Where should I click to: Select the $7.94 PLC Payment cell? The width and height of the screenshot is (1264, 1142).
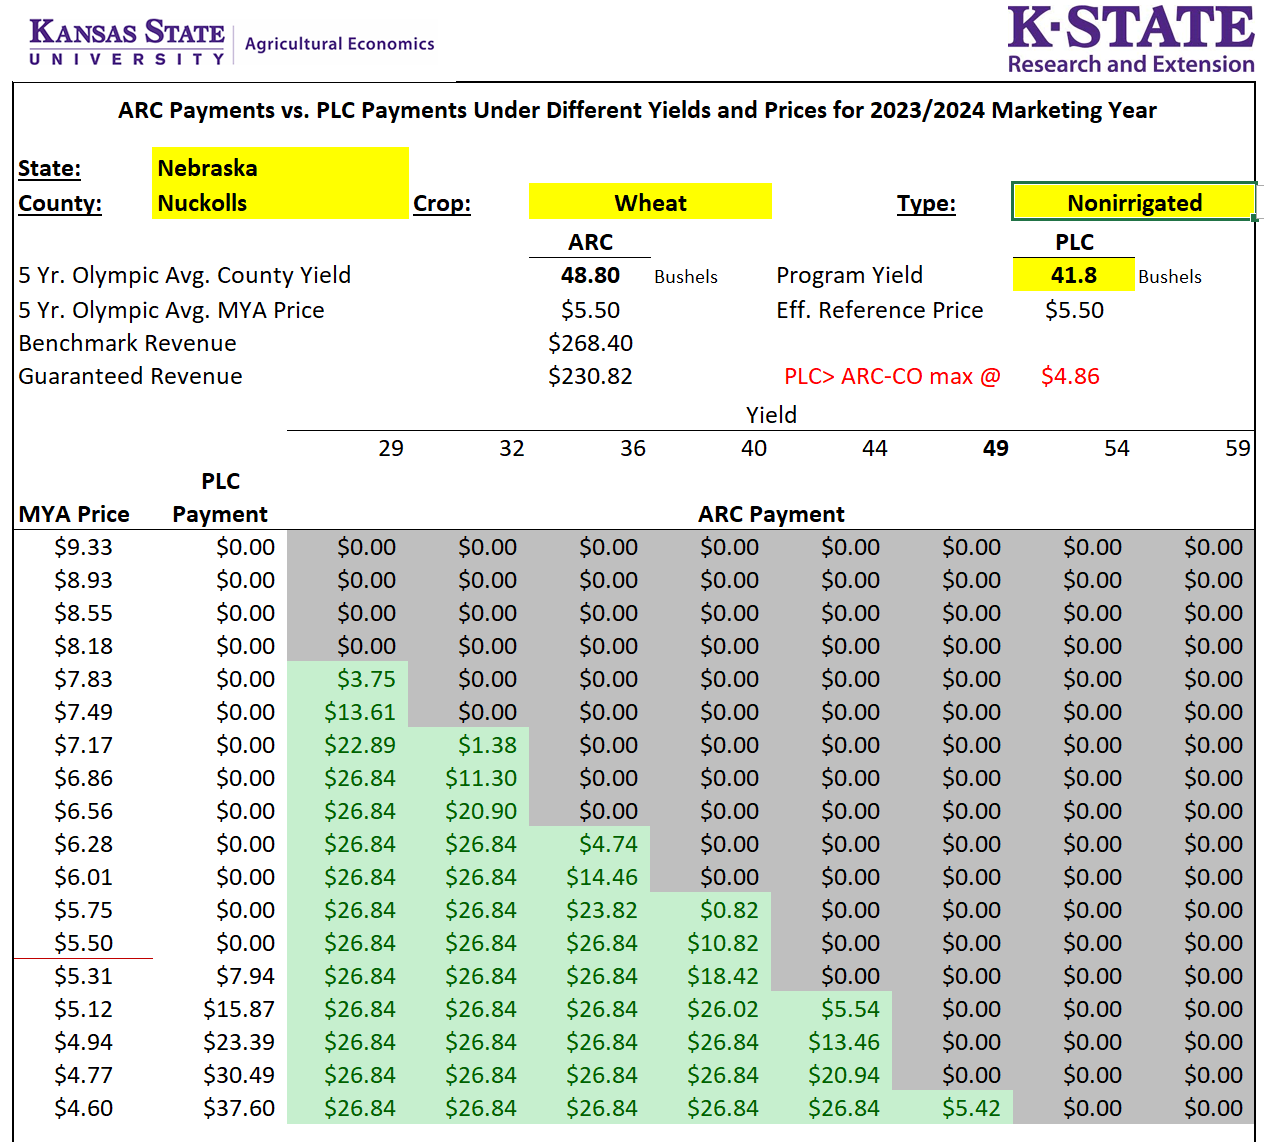click(x=245, y=976)
